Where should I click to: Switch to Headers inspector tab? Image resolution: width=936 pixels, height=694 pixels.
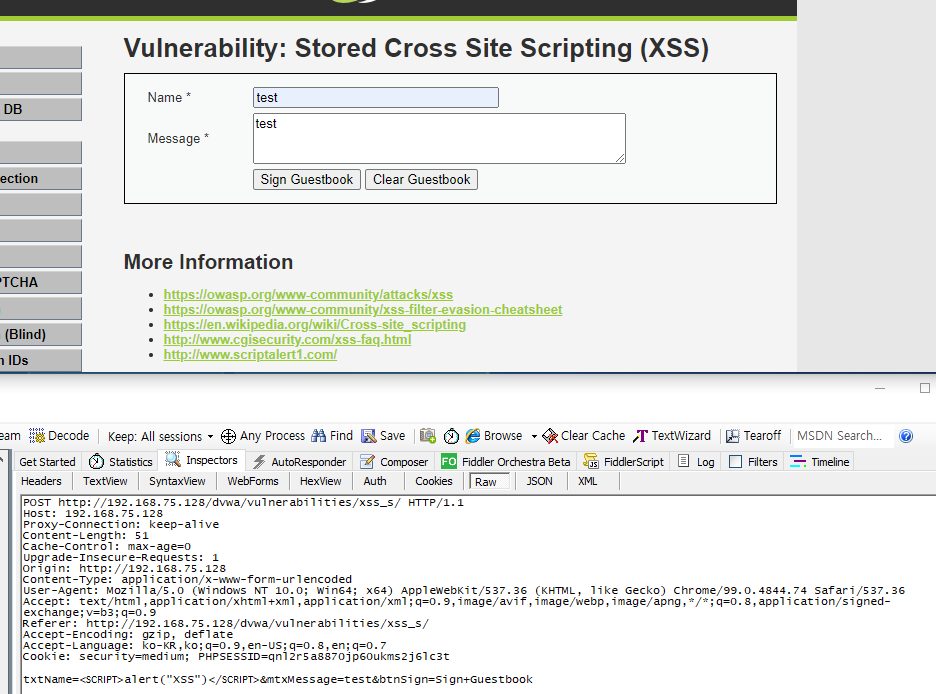[x=41, y=481]
